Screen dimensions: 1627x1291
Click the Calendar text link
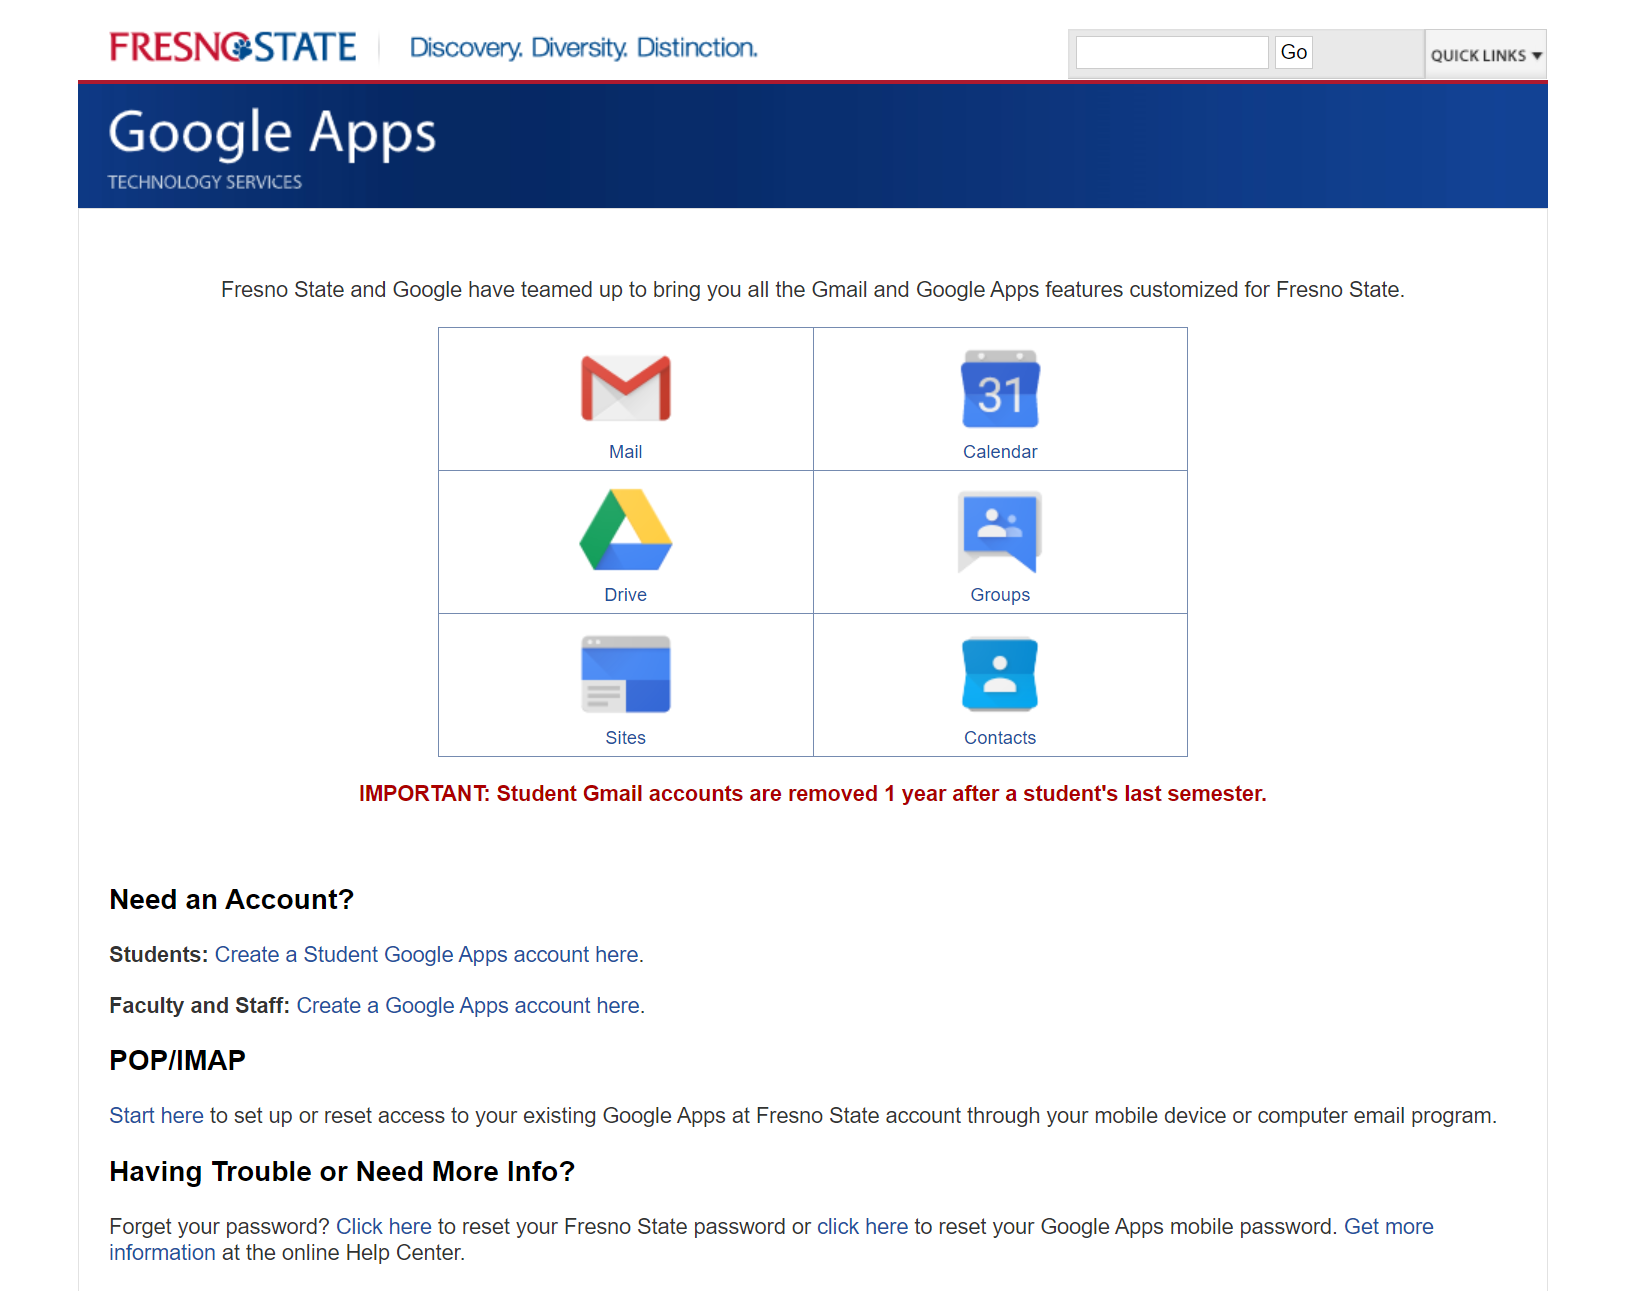coord(1000,452)
